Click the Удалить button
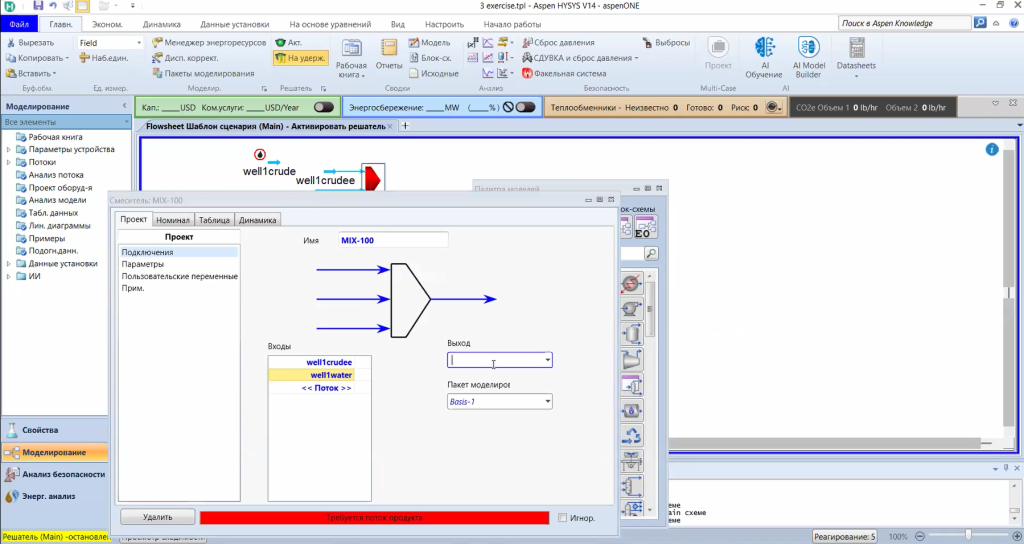This screenshot has height=544, width=1024. (x=157, y=517)
